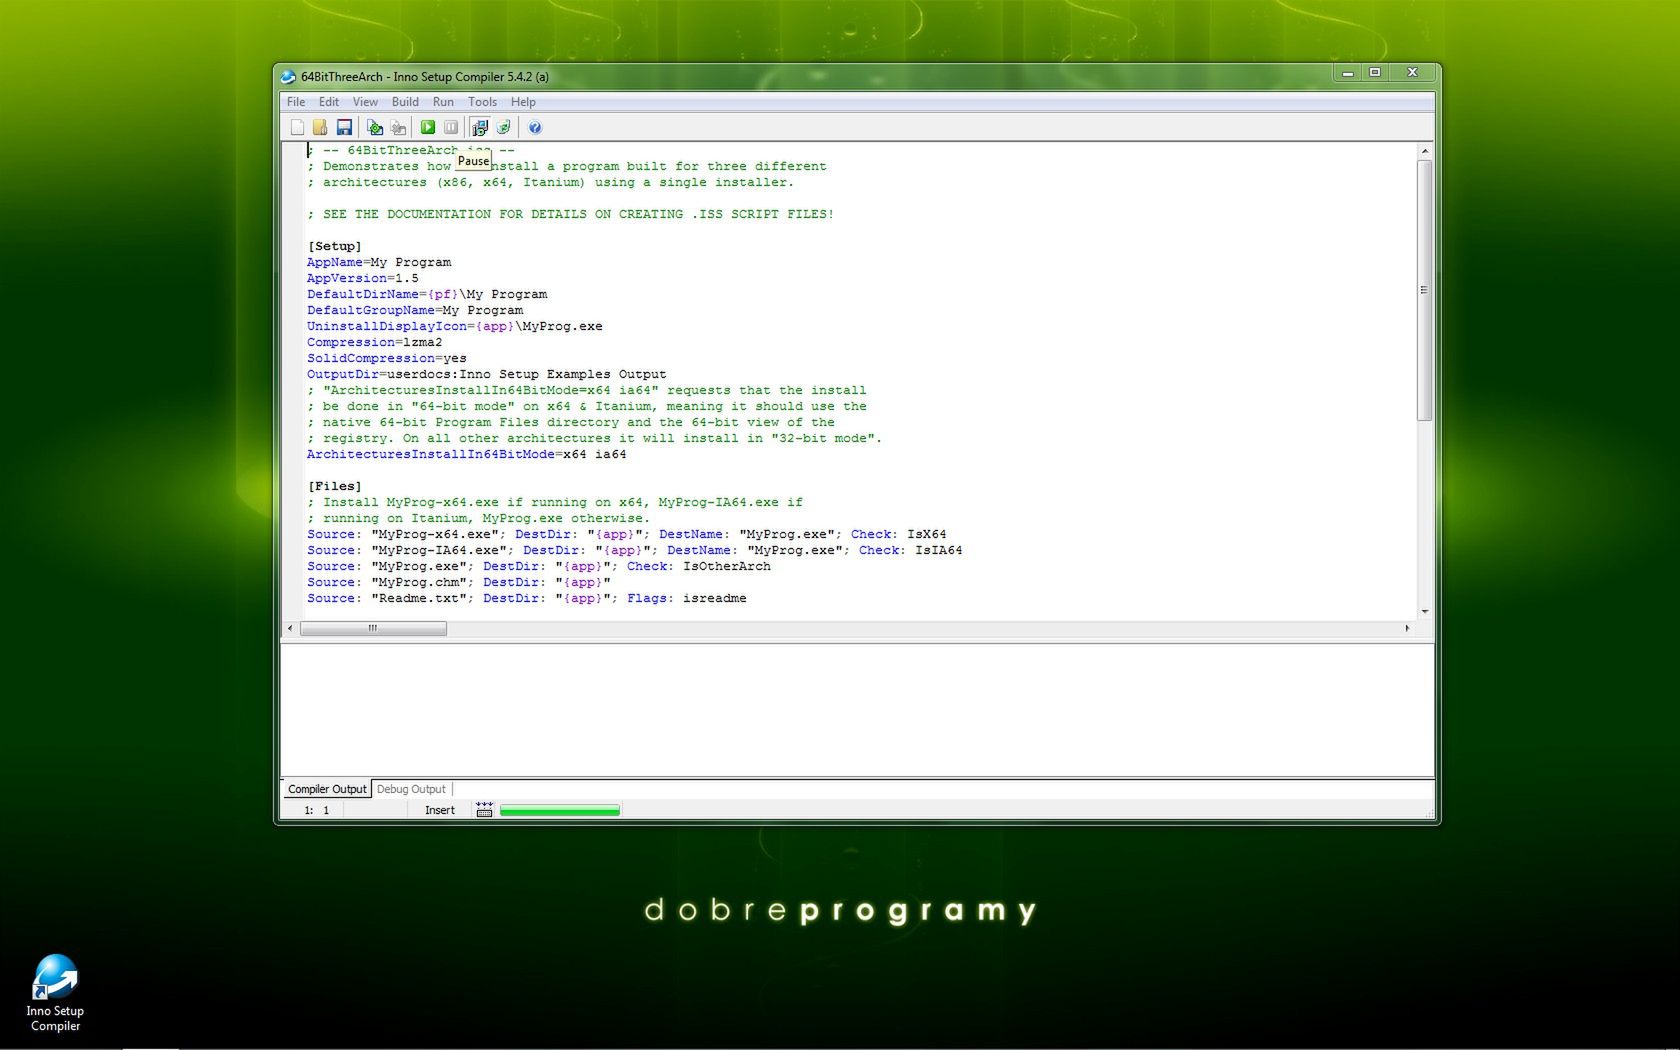Click the DefaultGroupName=My Program line
Image resolution: width=1680 pixels, height=1050 pixels.
pyautogui.click(x=415, y=310)
